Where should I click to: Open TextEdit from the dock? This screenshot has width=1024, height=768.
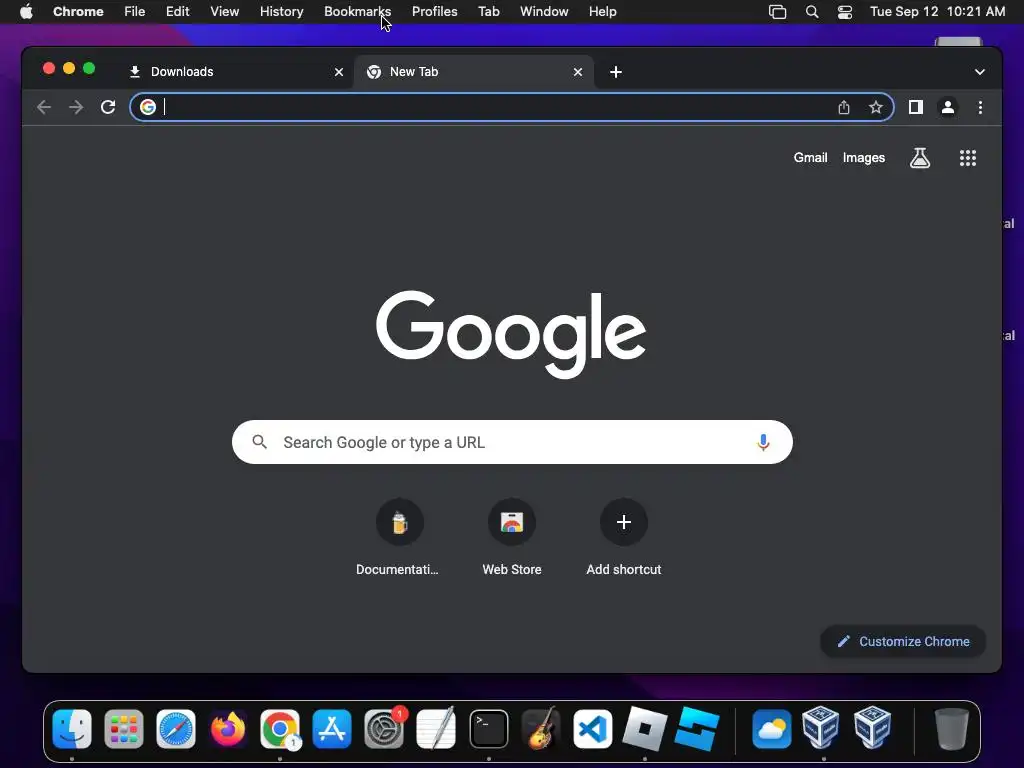coord(436,728)
